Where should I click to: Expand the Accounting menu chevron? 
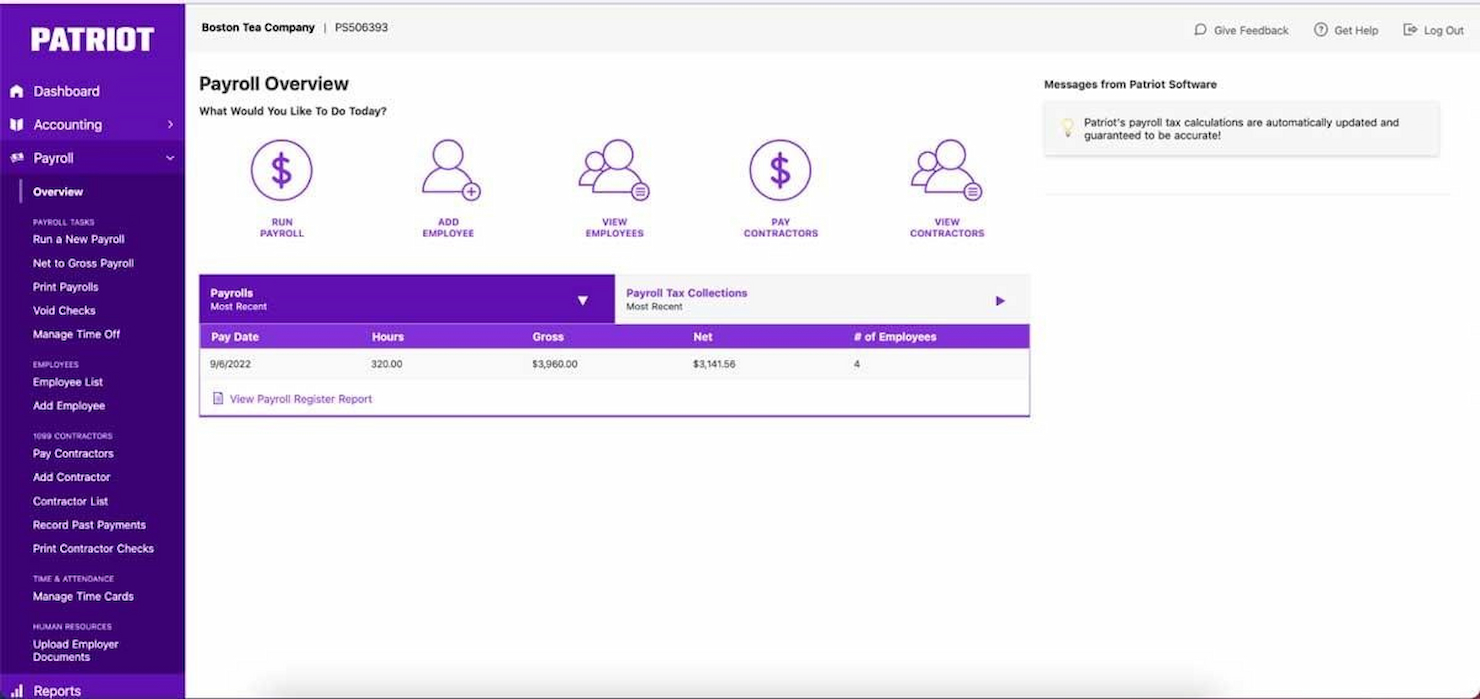click(x=170, y=125)
